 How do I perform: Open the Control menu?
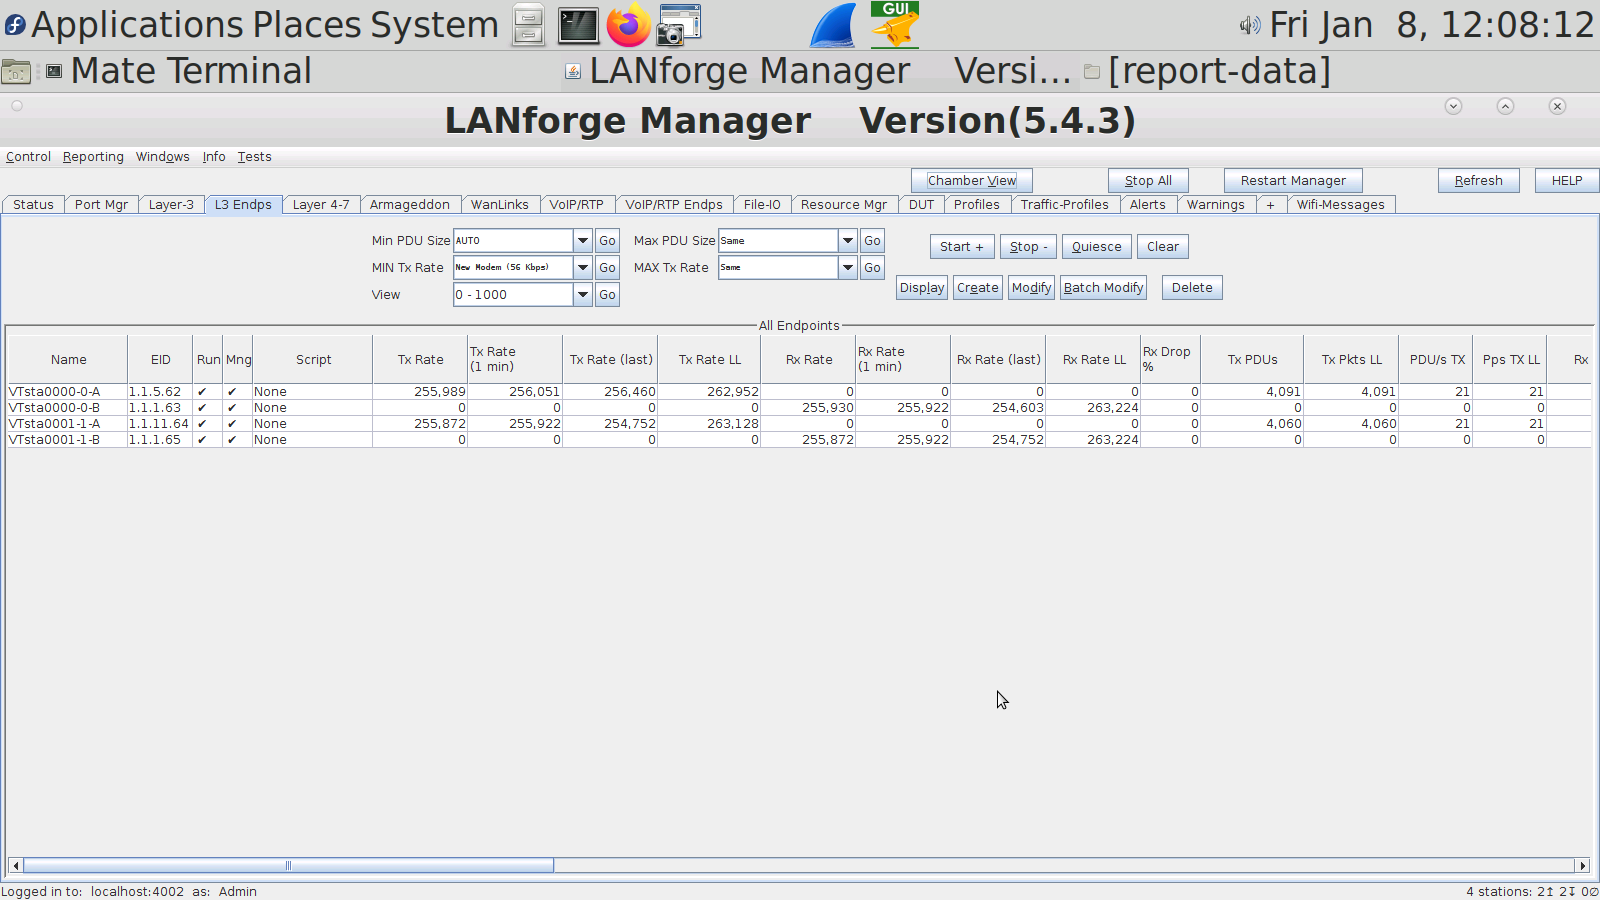point(28,157)
